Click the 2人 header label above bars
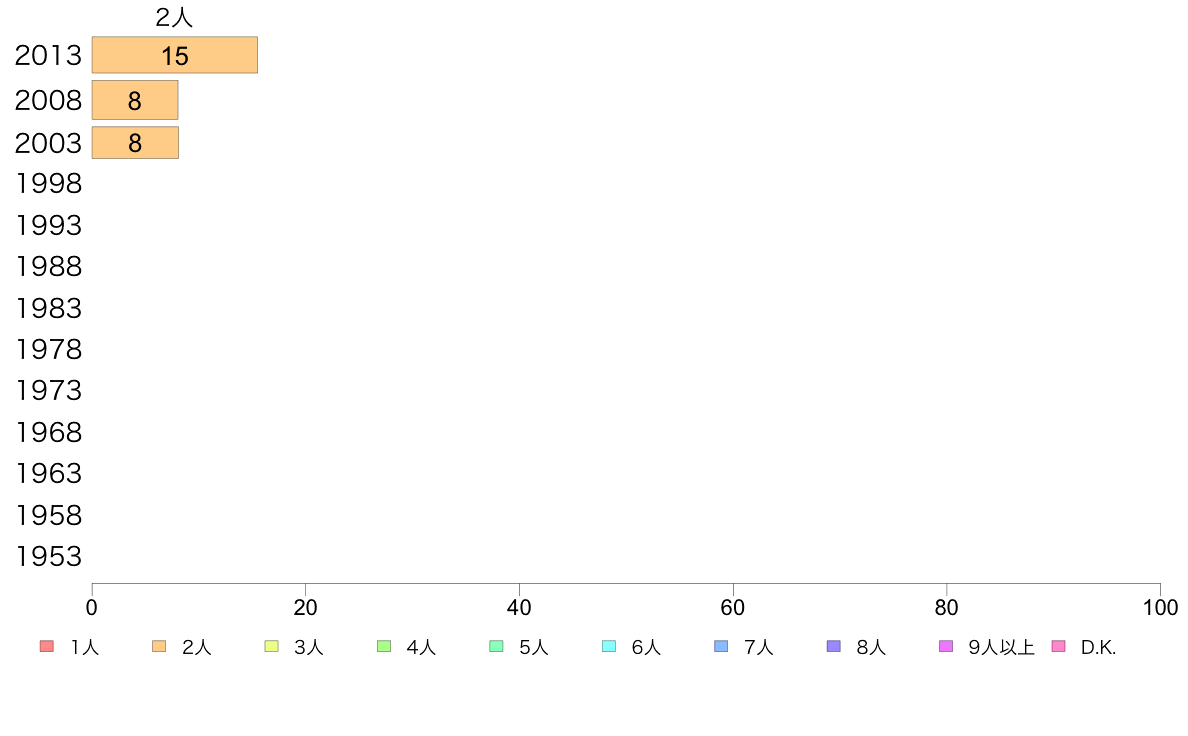This screenshot has height=736, width=1188. pos(174,17)
